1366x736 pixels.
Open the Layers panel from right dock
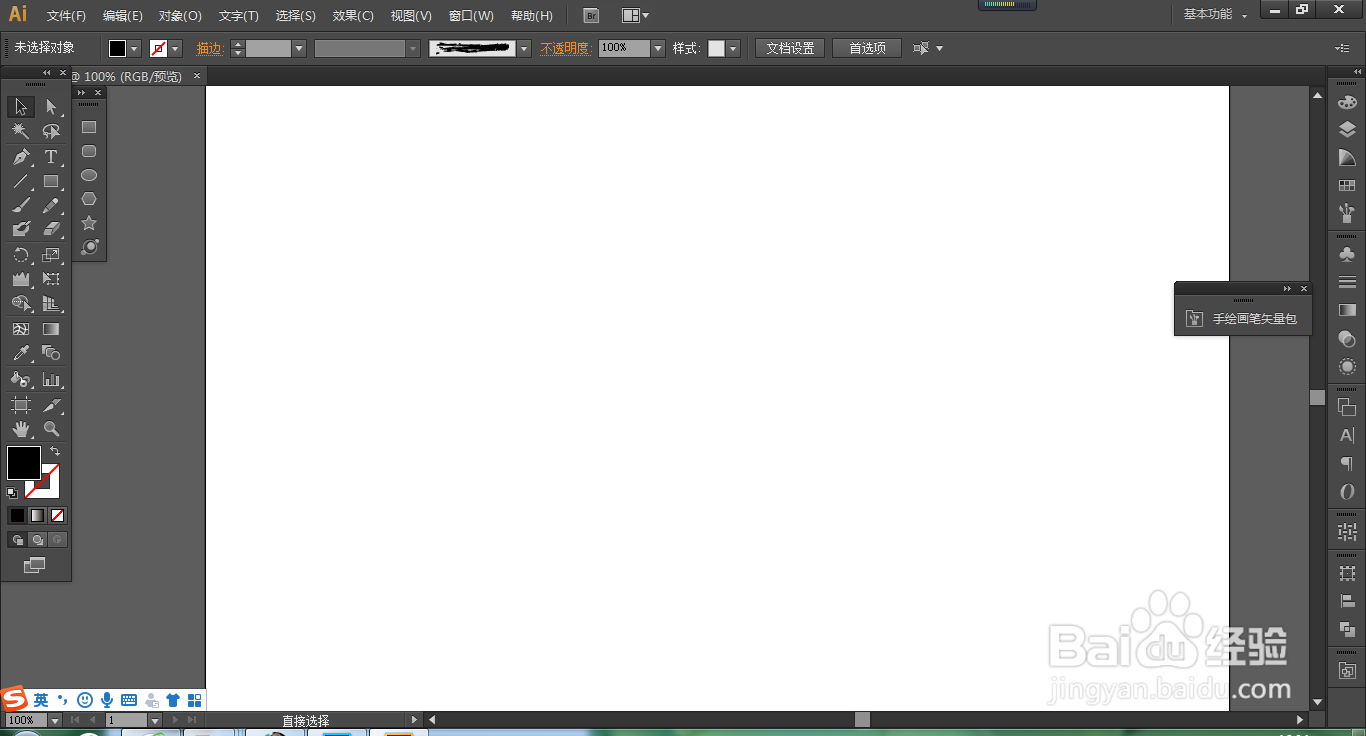pyautogui.click(x=1347, y=130)
